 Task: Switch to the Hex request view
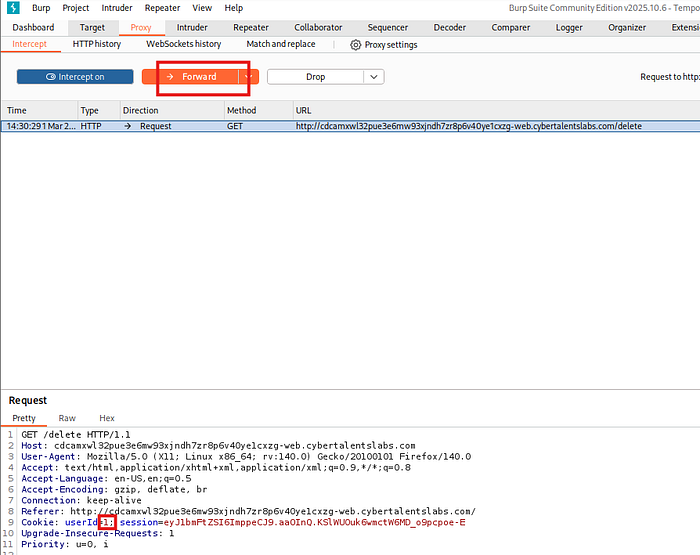click(107, 418)
